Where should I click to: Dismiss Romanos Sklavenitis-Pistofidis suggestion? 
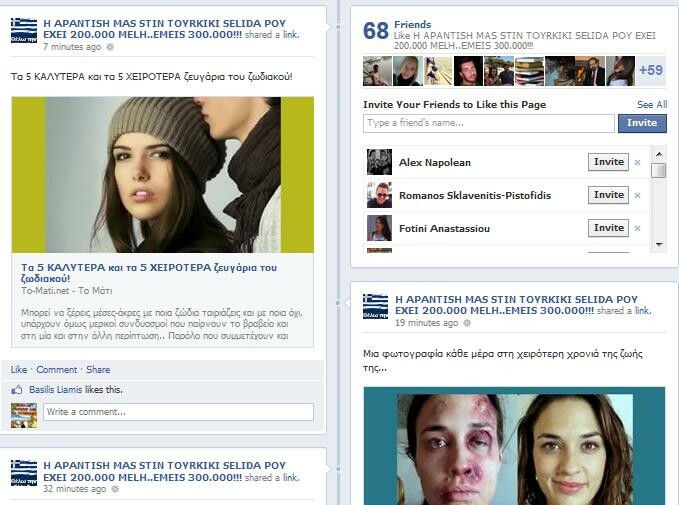pyautogui.click(x=637, y=195)
